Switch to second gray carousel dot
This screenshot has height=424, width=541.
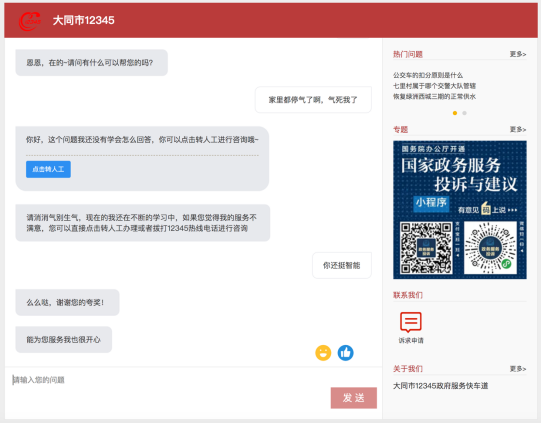[x=464, y=113]
